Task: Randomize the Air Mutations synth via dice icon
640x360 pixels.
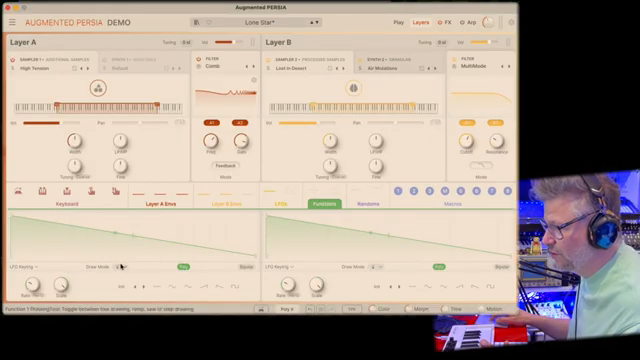Action: click(x=422, y=69)
